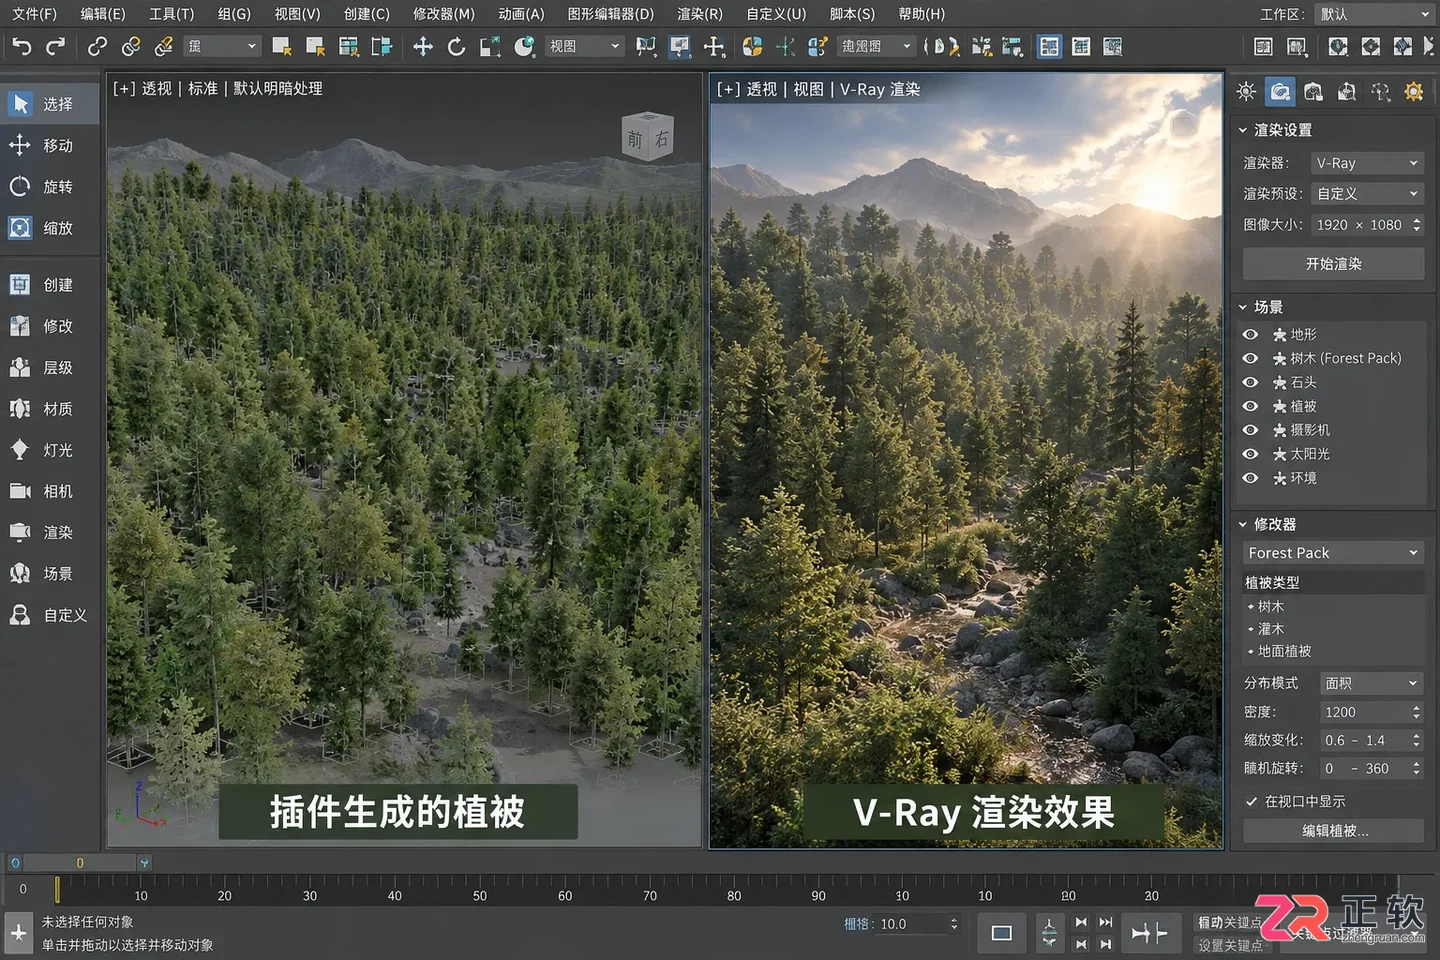Open the 渲染器 V-Ray dropdown
Screen dimensions: 1440x960
pos(1367,163)
